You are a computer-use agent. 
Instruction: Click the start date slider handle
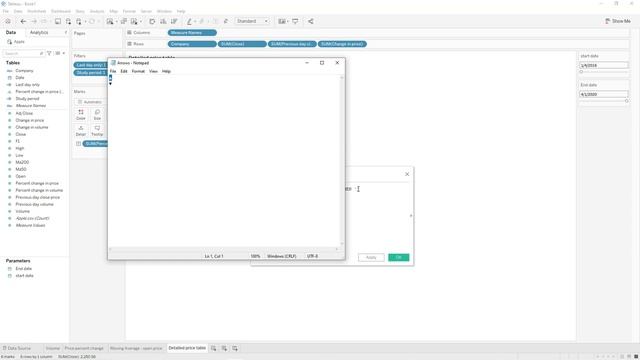pyautogui.click(x=581, y=72)
